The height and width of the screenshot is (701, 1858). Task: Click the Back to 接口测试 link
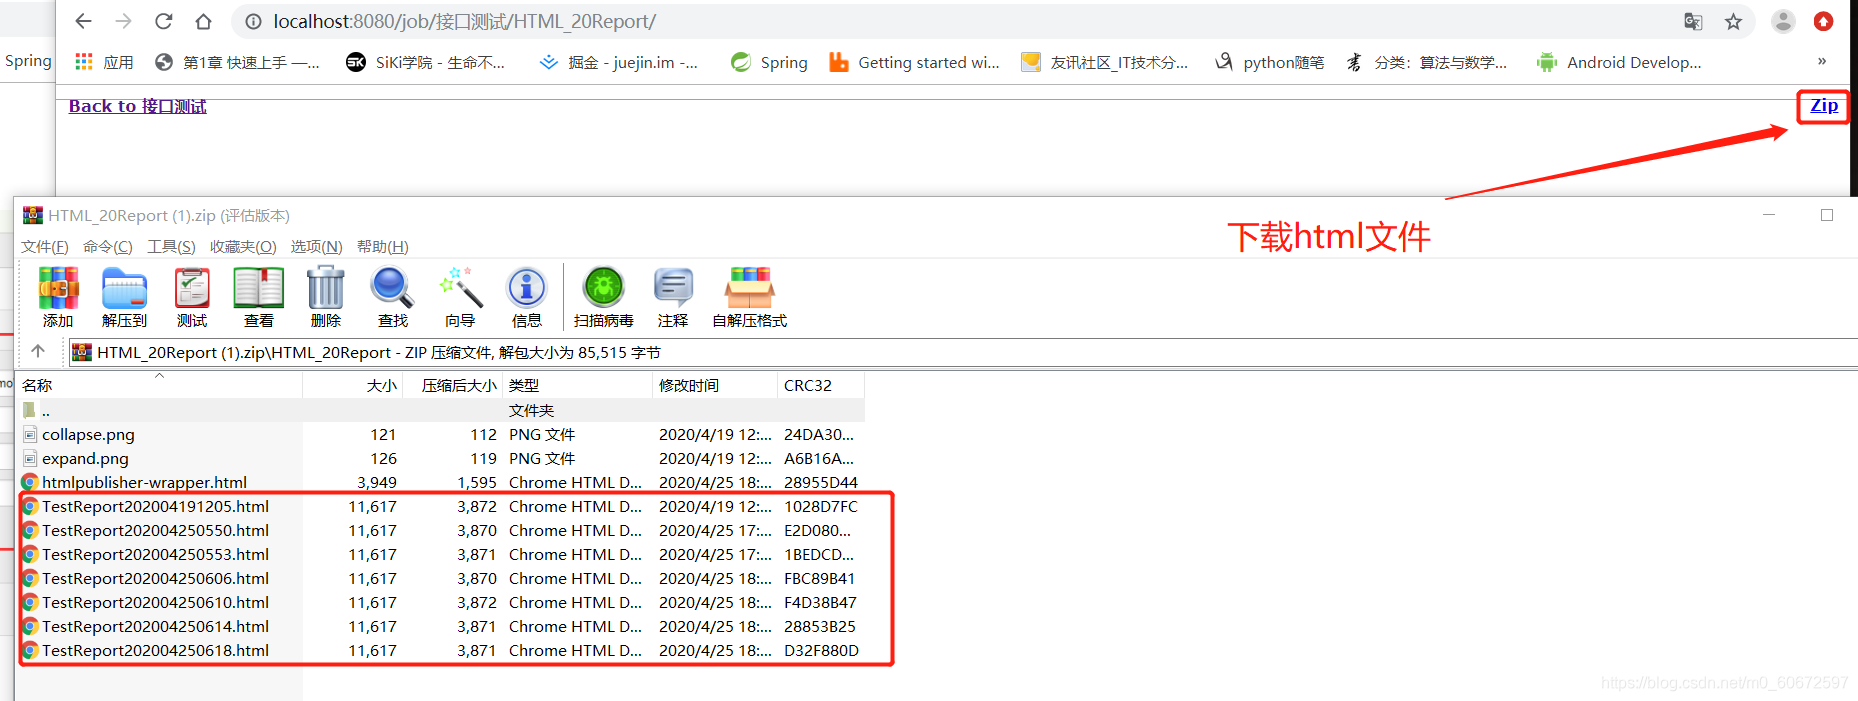pos(137,106)
